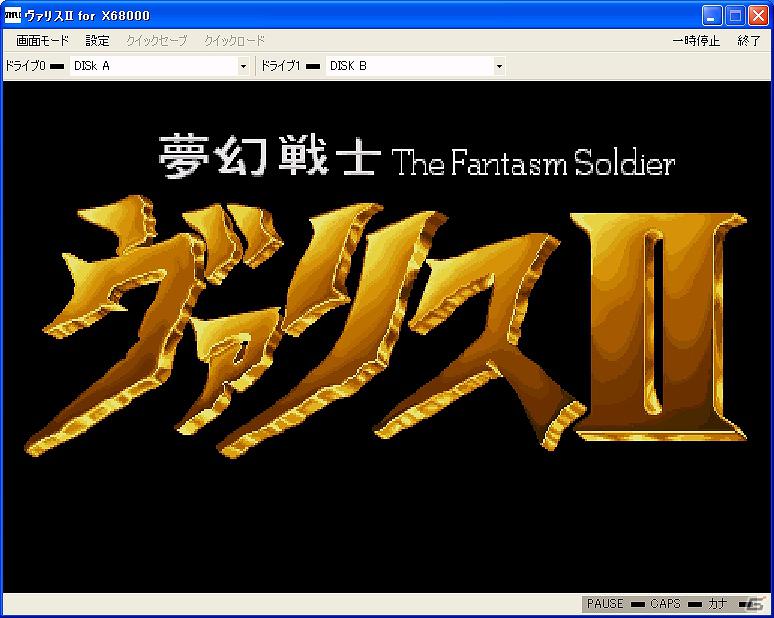Click the application icon in title bar

(12, 16)
